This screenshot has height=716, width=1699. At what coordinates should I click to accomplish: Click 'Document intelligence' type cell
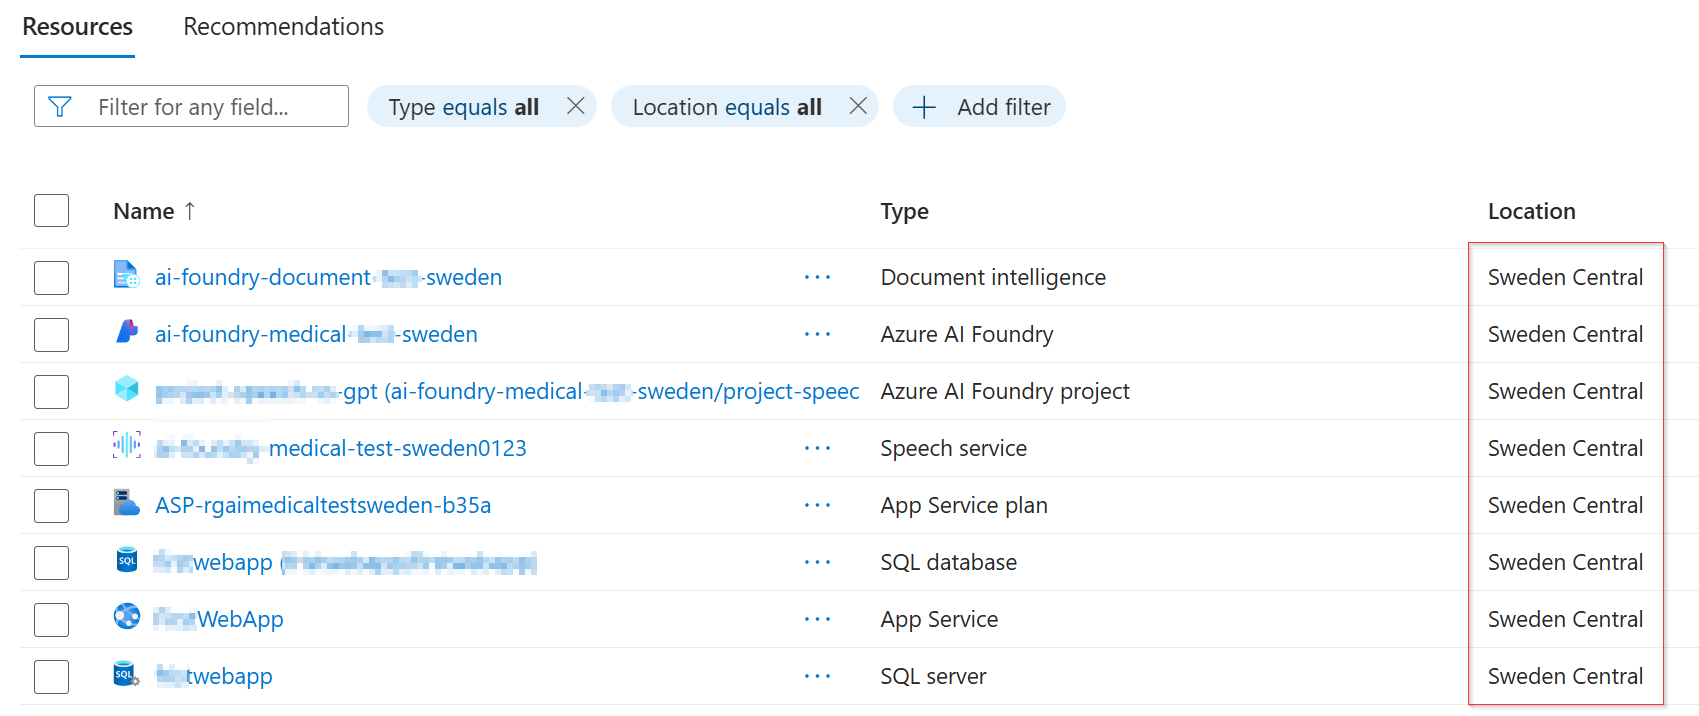pyautogui.click(x=993, y=277)
